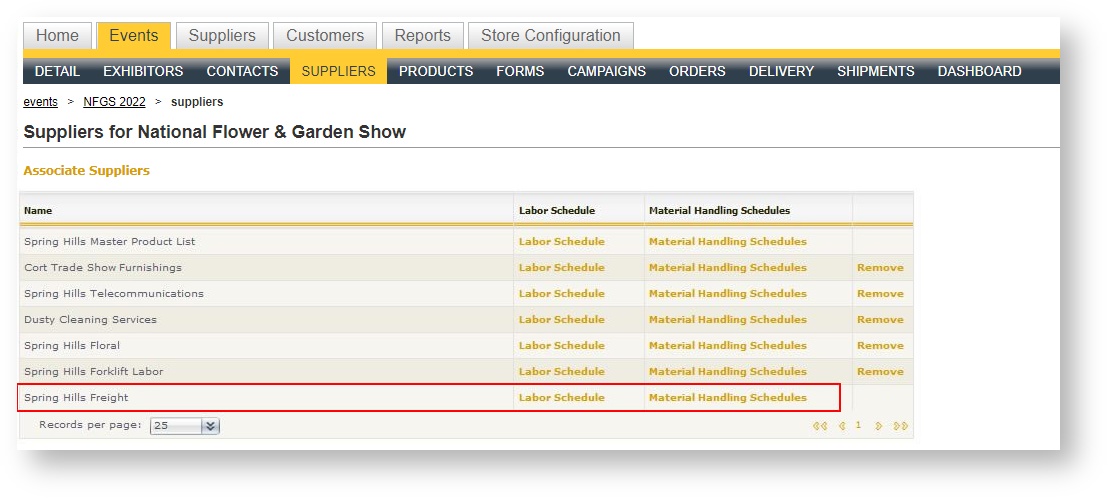The width and height of the screenshot is (1108, 498).
Task: Open Labor Schedule for Spring Hills Freight
Action: point(561,398)
